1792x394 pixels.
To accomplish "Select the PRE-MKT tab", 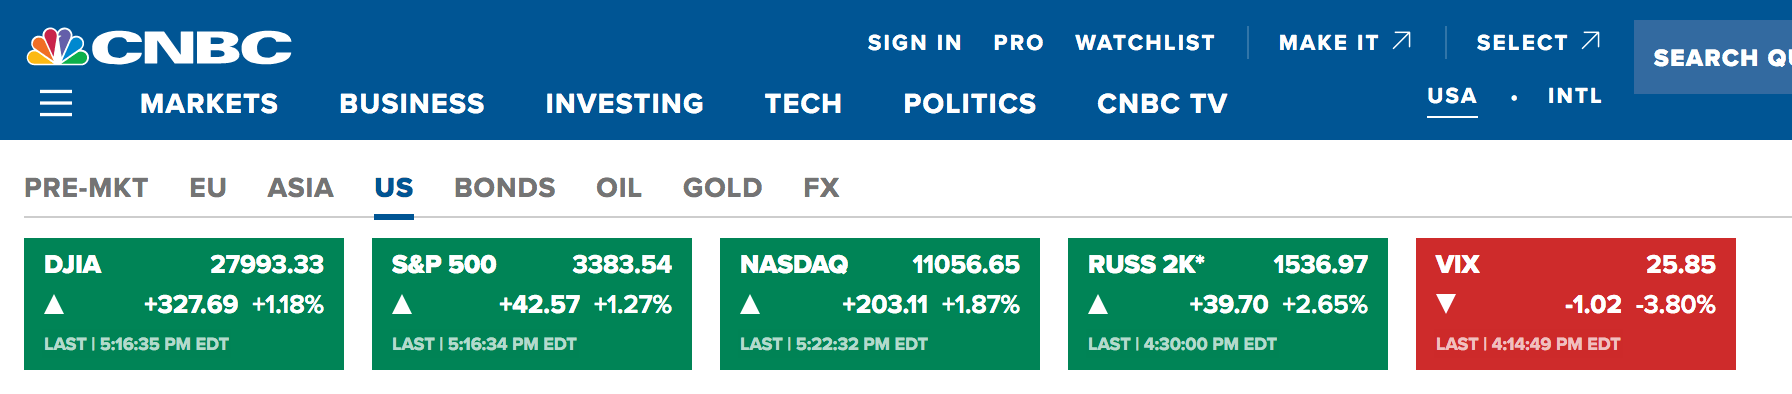I will coord(86,188).
